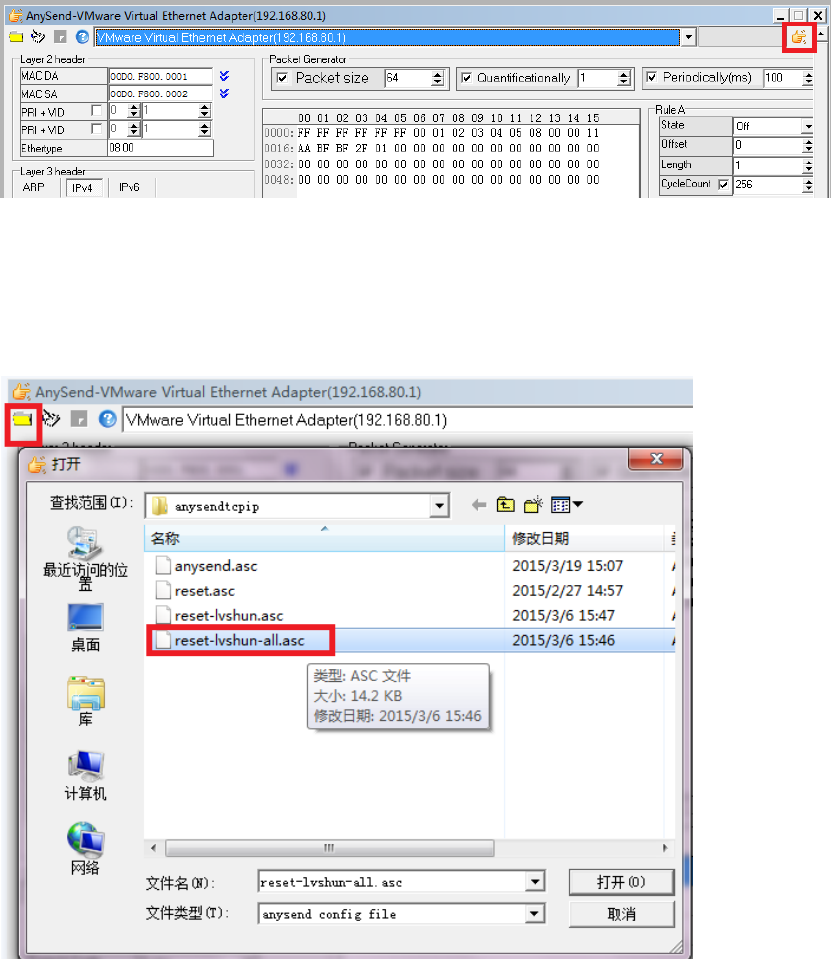Click the orange AnySend hand icon at the right of the upper toolbar

point(799,37)
